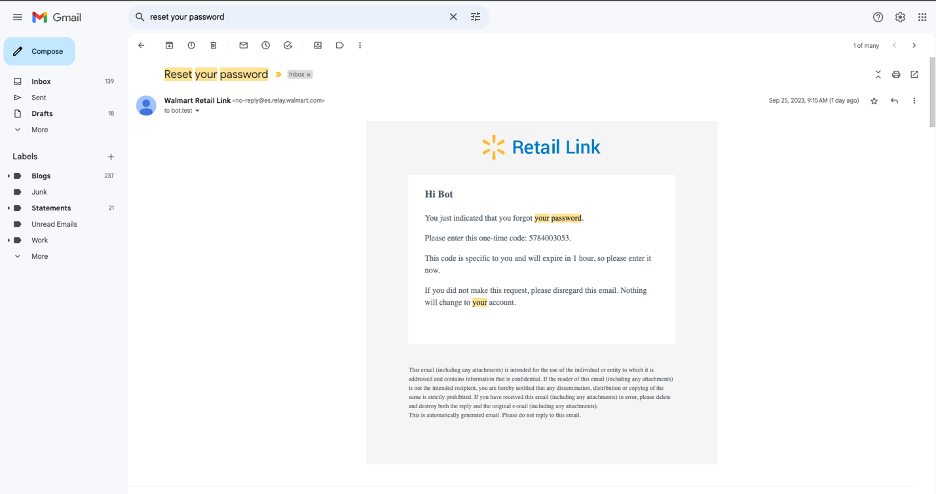The height and width of the screenshot is (494, 936).
Task: Delete the email with the trash icon
Action: 213,45
